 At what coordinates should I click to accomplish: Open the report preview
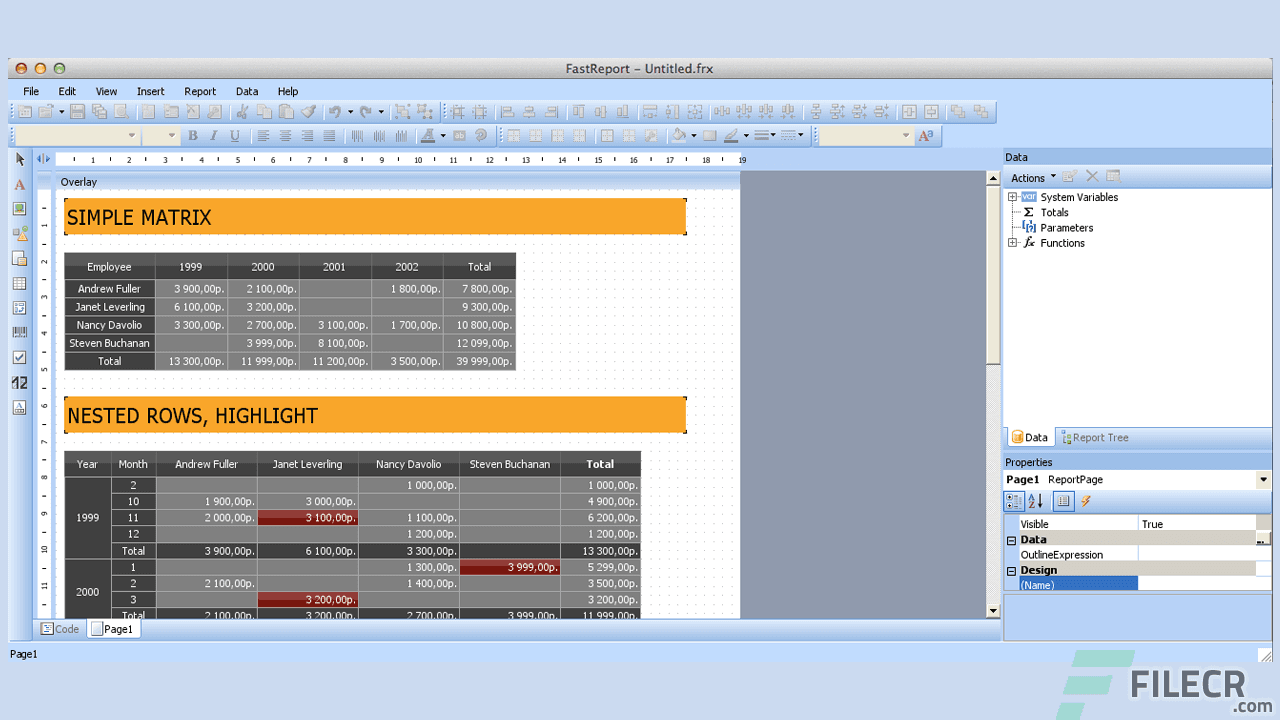coord(122,112)
